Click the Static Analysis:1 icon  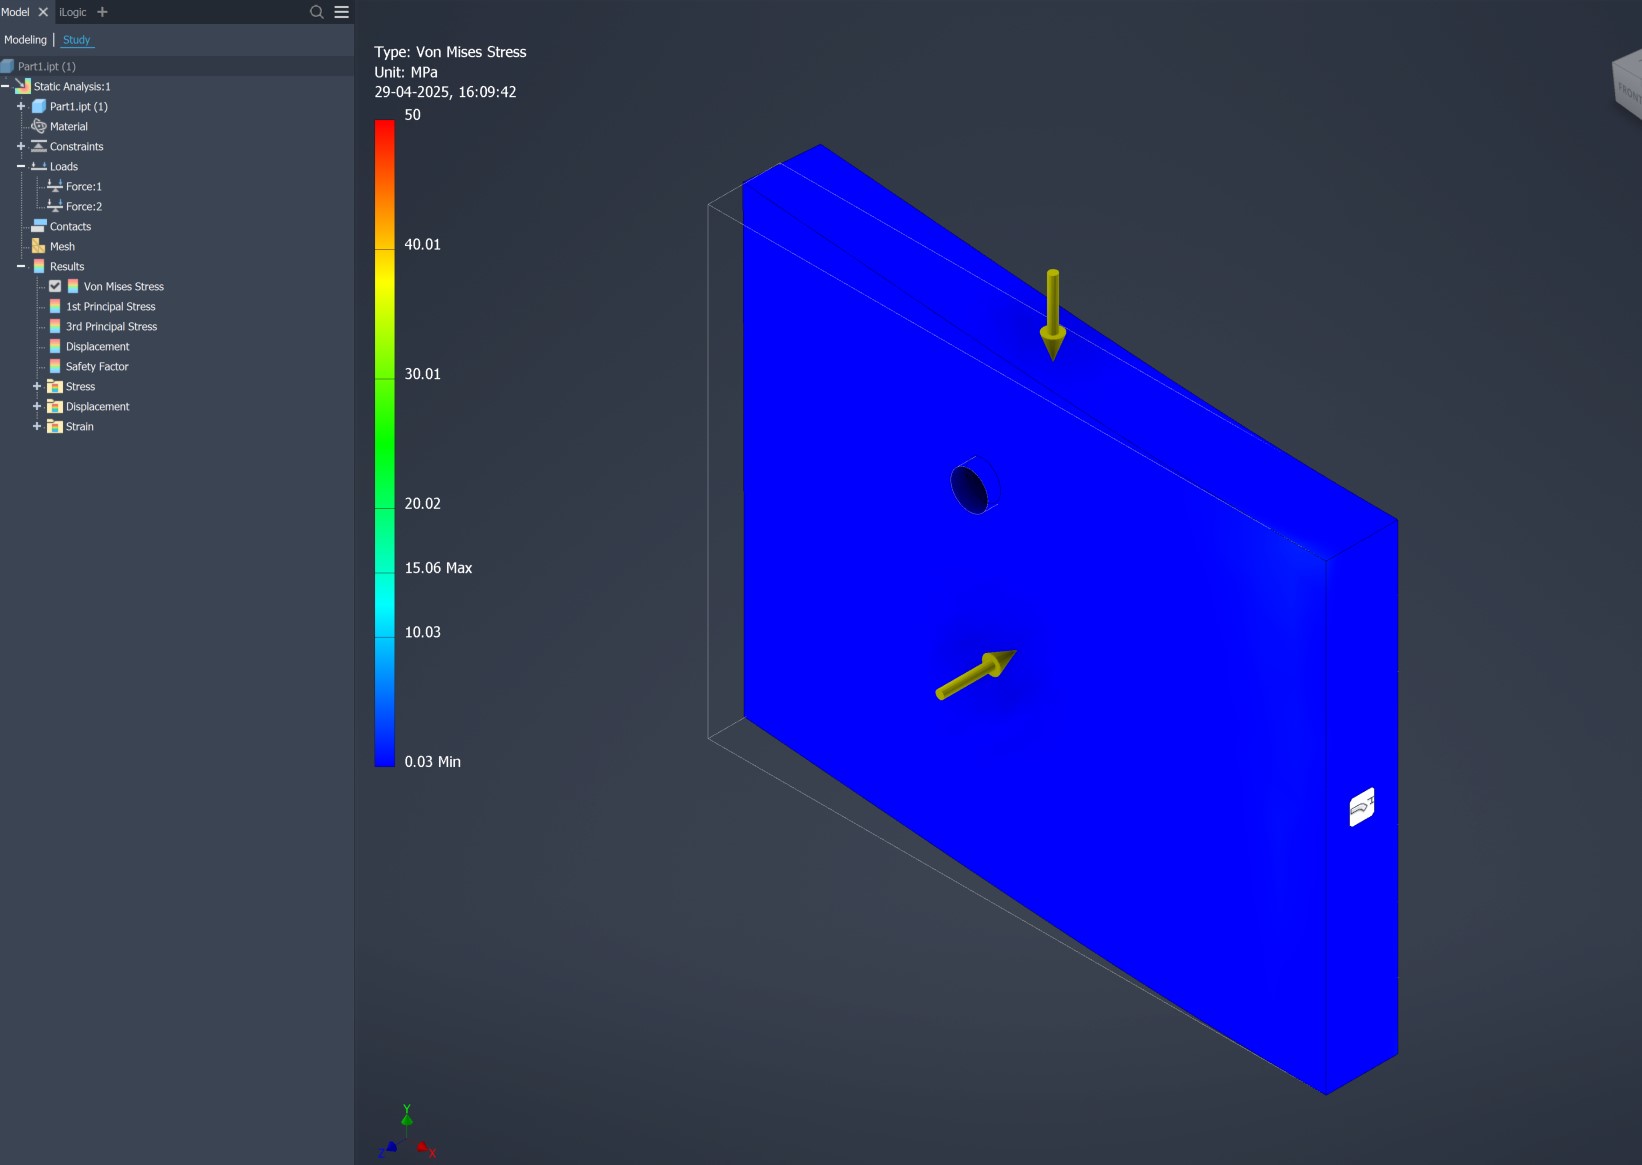(x=23, y=86)
